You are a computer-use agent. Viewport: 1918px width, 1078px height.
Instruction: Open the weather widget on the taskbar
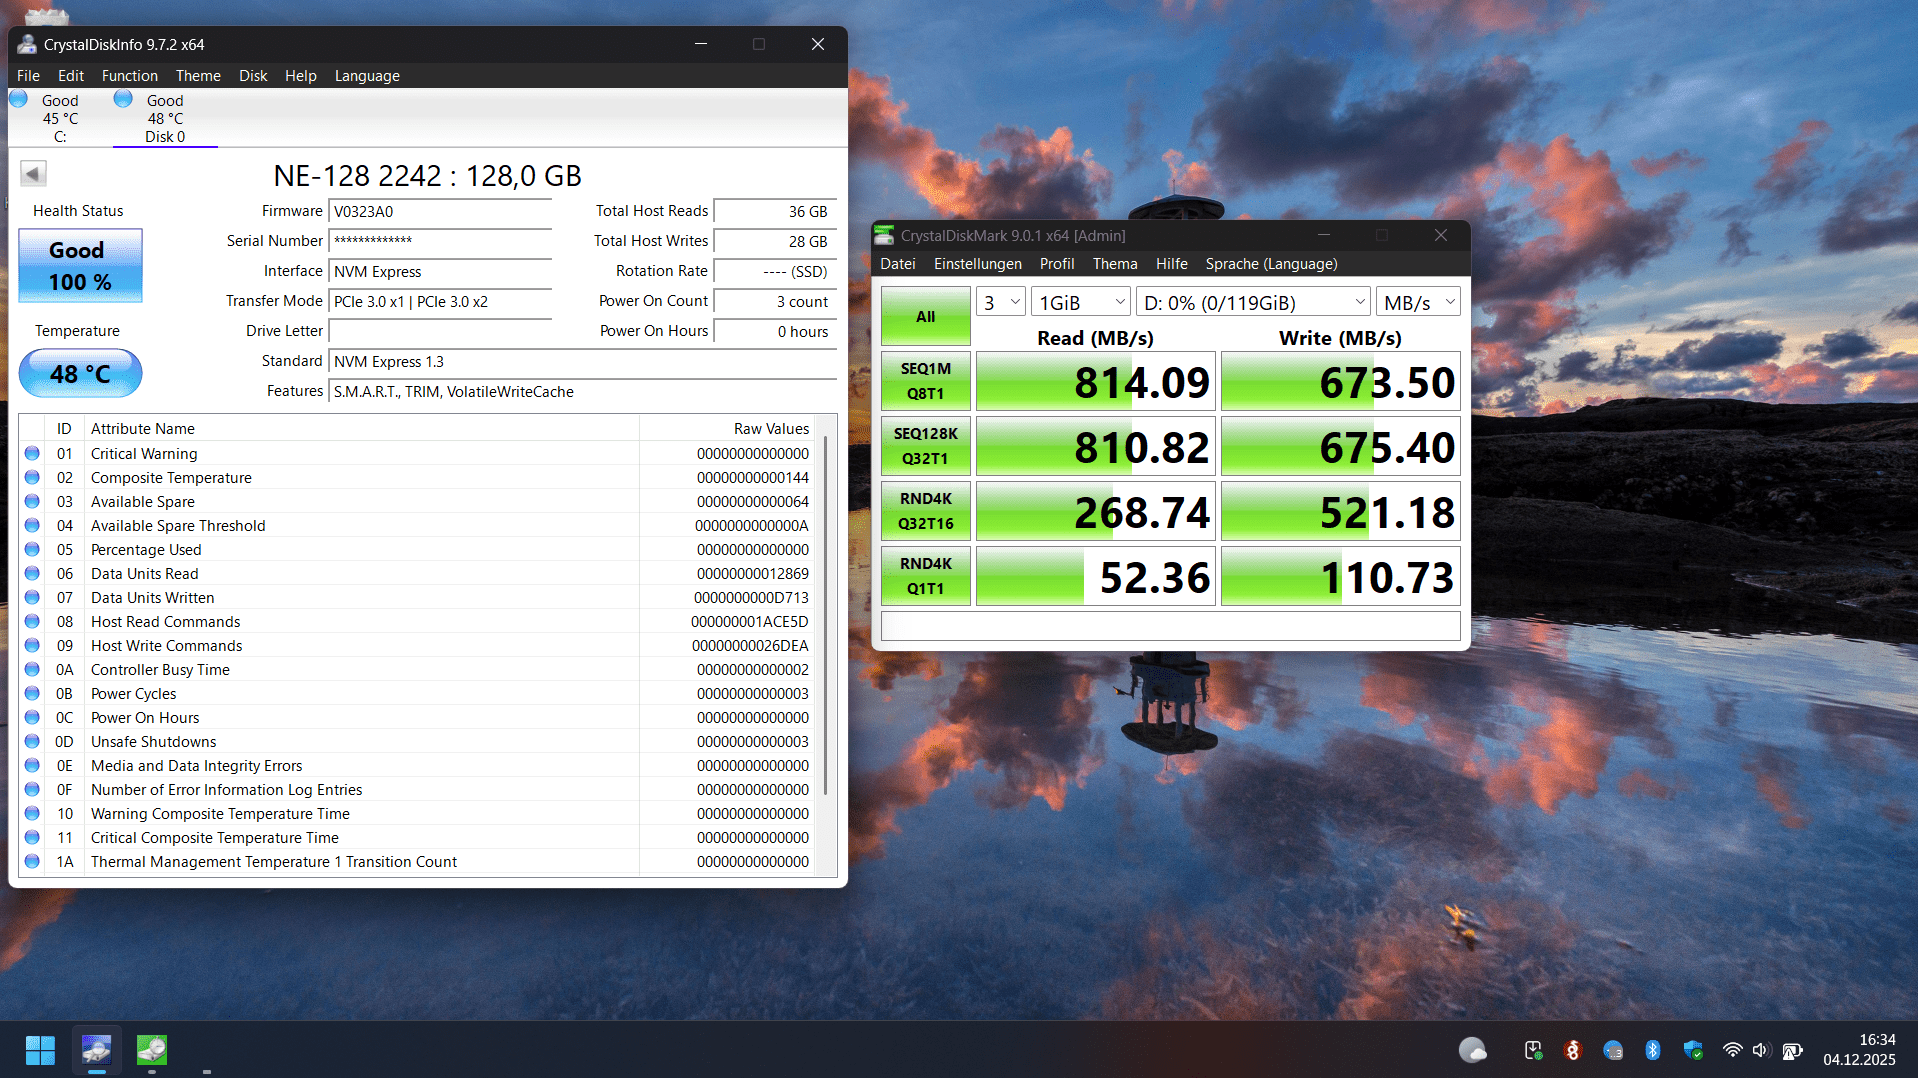[1472, 1050]
